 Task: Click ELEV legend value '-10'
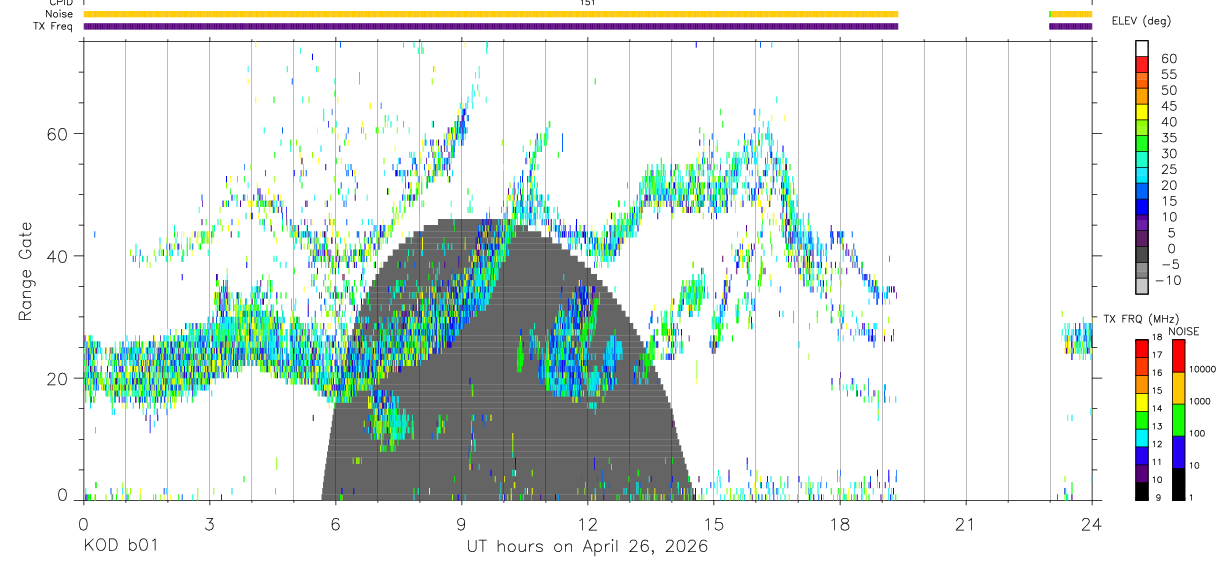point(1168,281)
